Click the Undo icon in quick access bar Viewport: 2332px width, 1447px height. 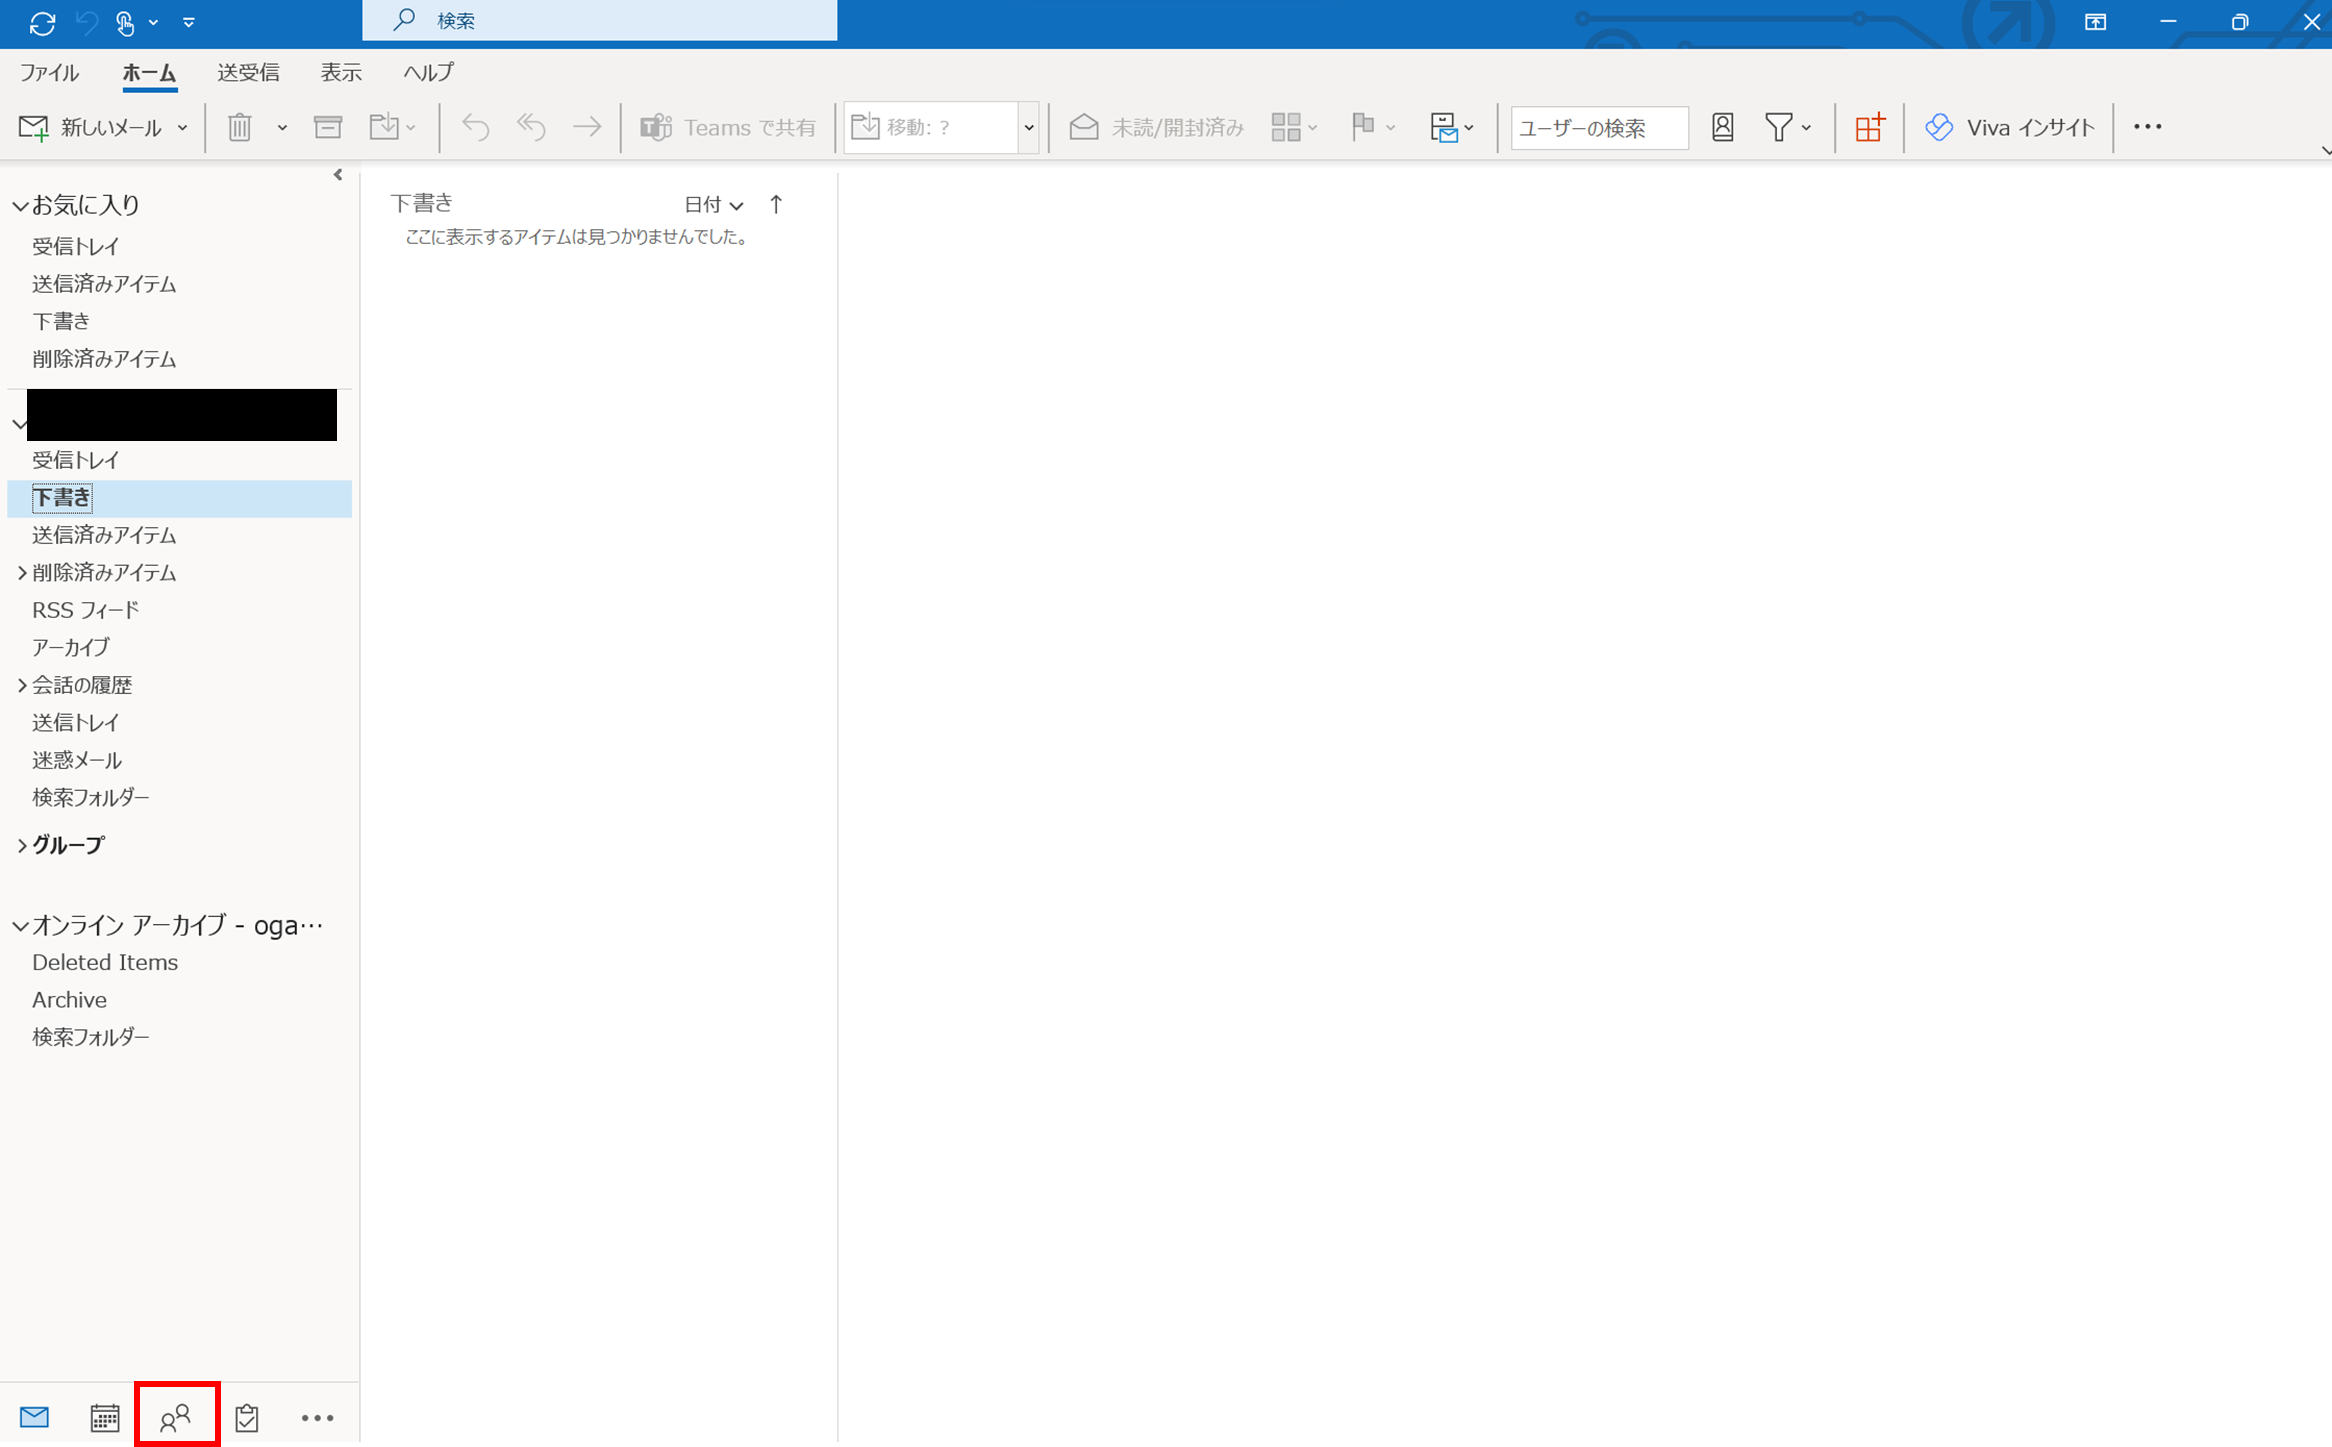click(x=87, y=22)
